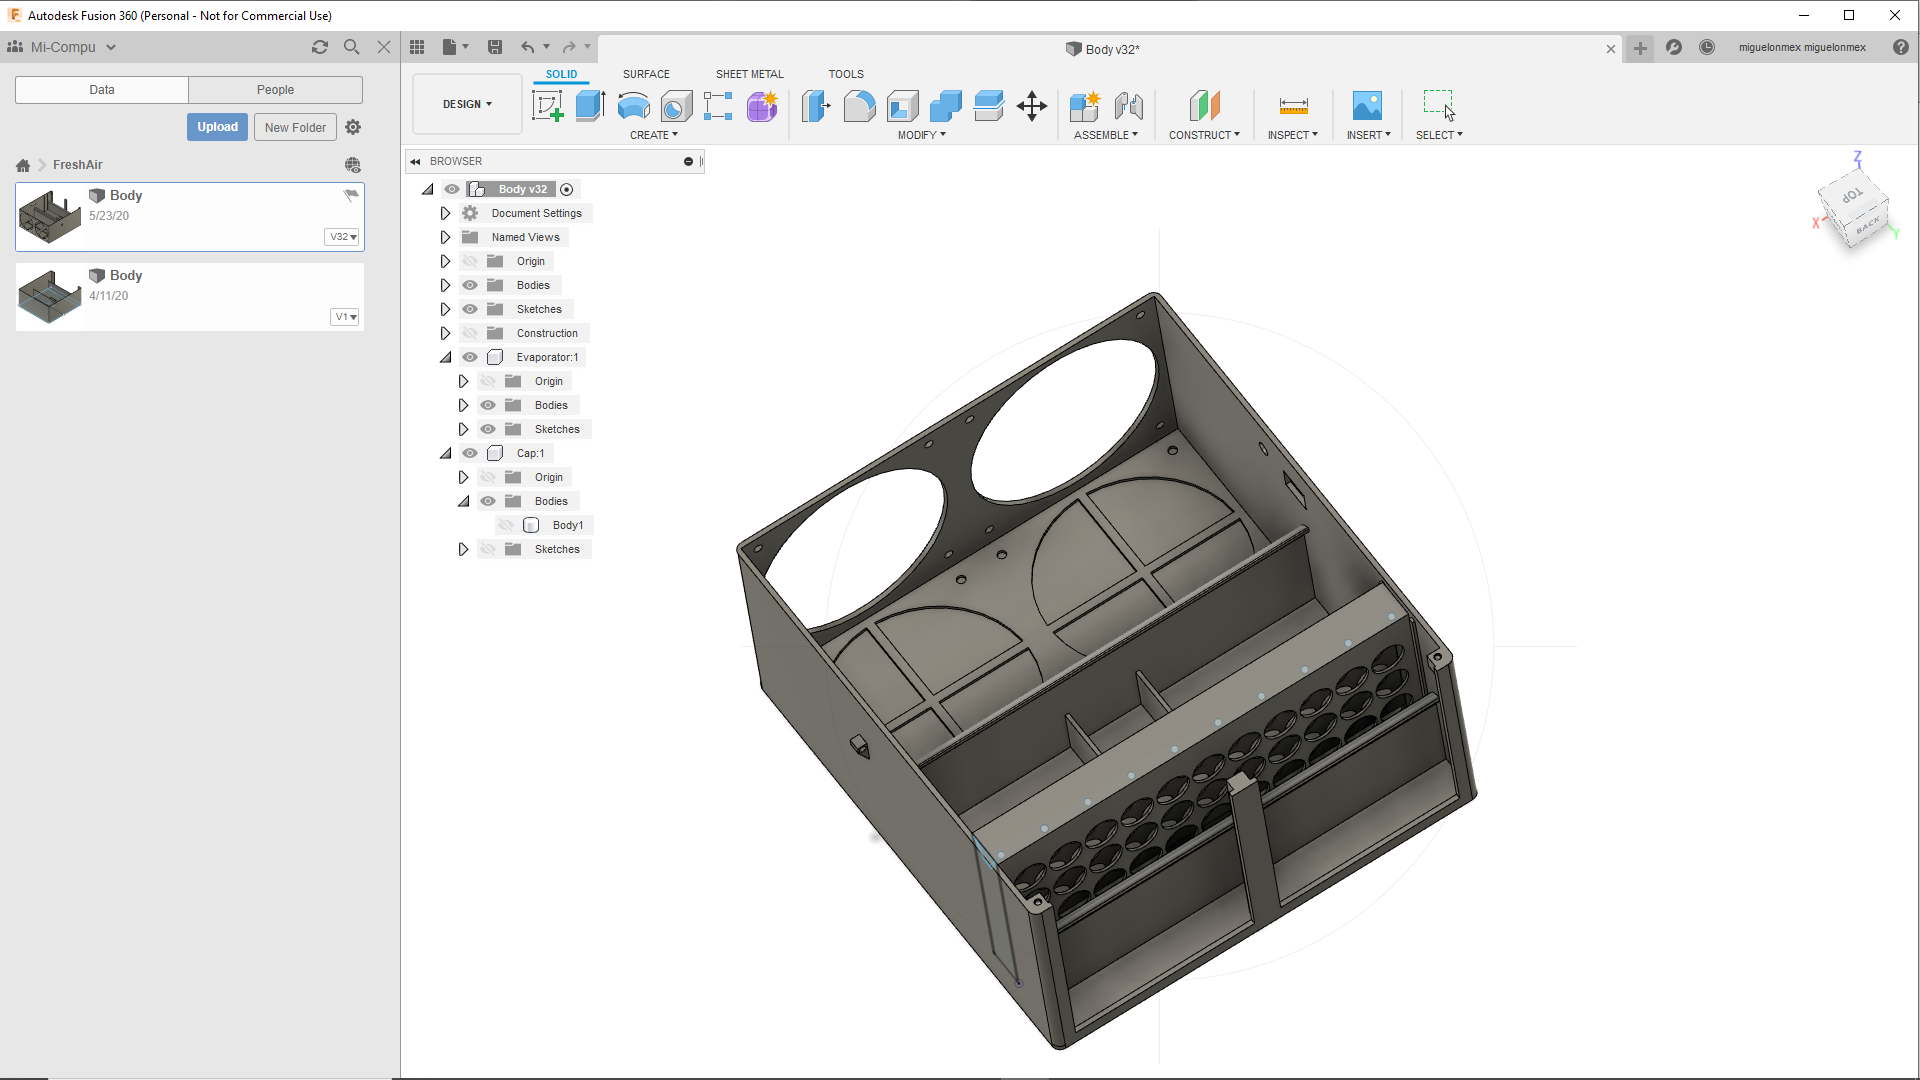
Task: Click the Create Sketch tool icon
Action: pyautogui.click(x=547, y=106)
